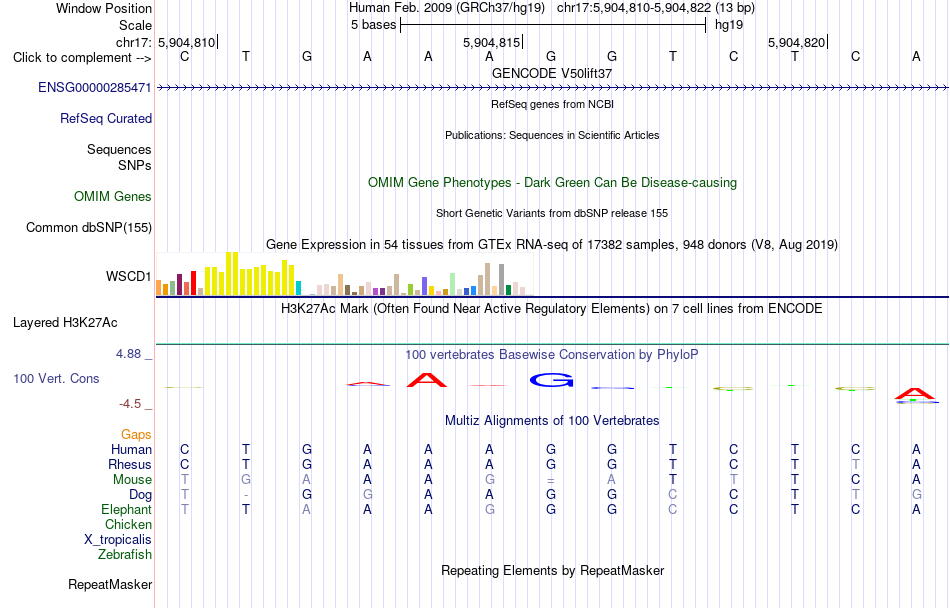Click 'Multiz Alignments of 100 Vertebrates' title

coord(552,420)
